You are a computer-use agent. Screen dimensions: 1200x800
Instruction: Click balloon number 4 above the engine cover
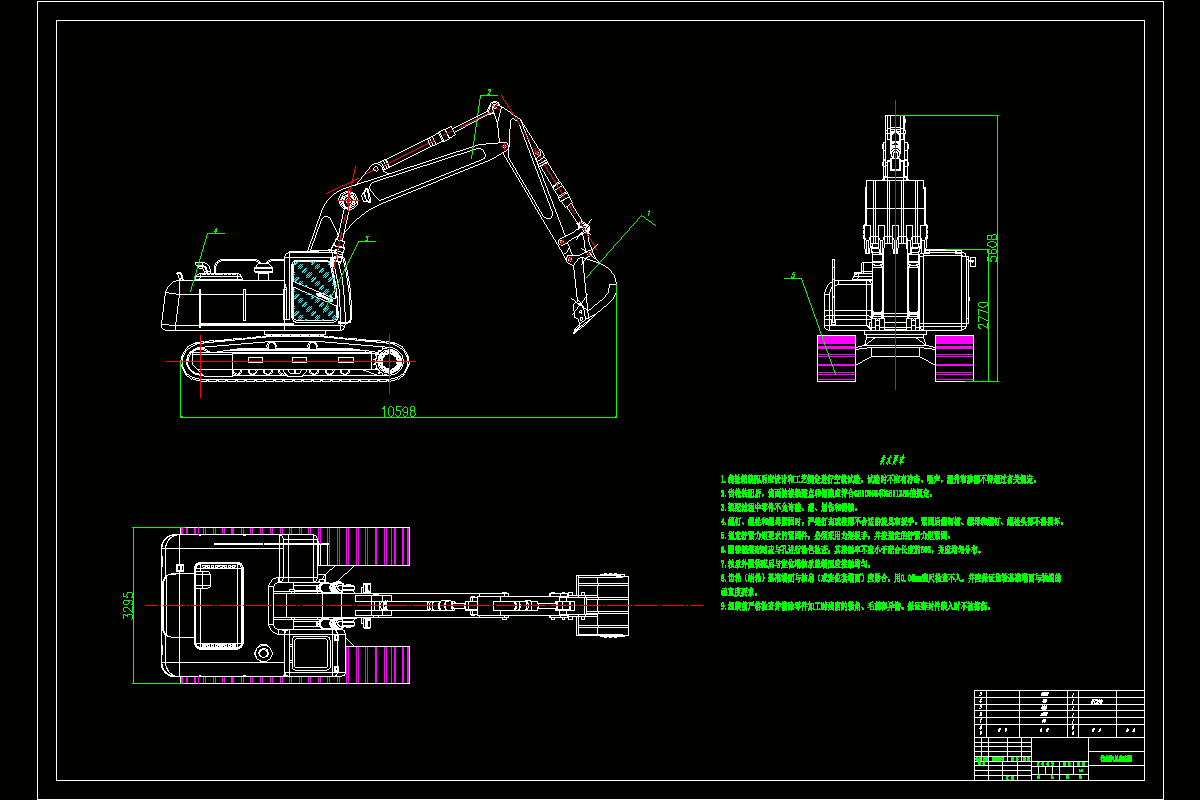[x=215, y=230]
